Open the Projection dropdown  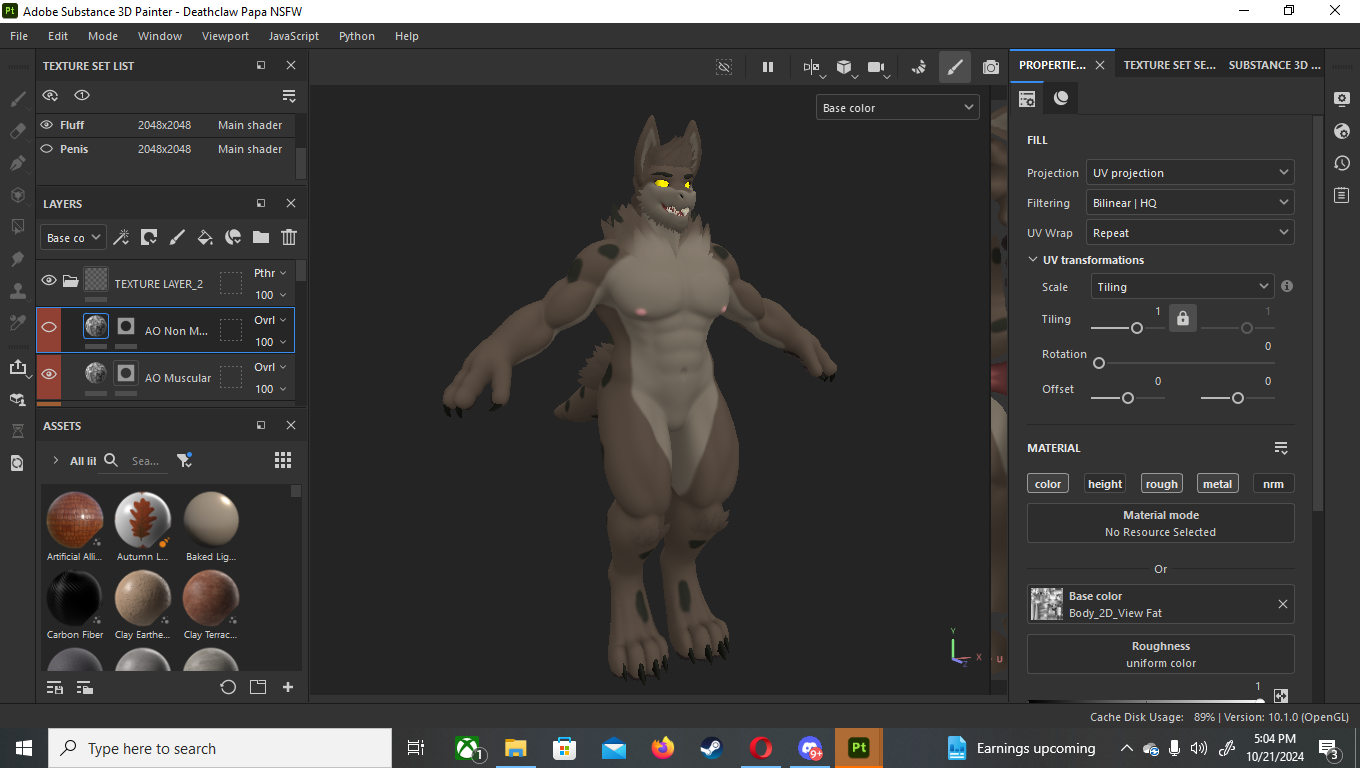tap(1190, 173)
